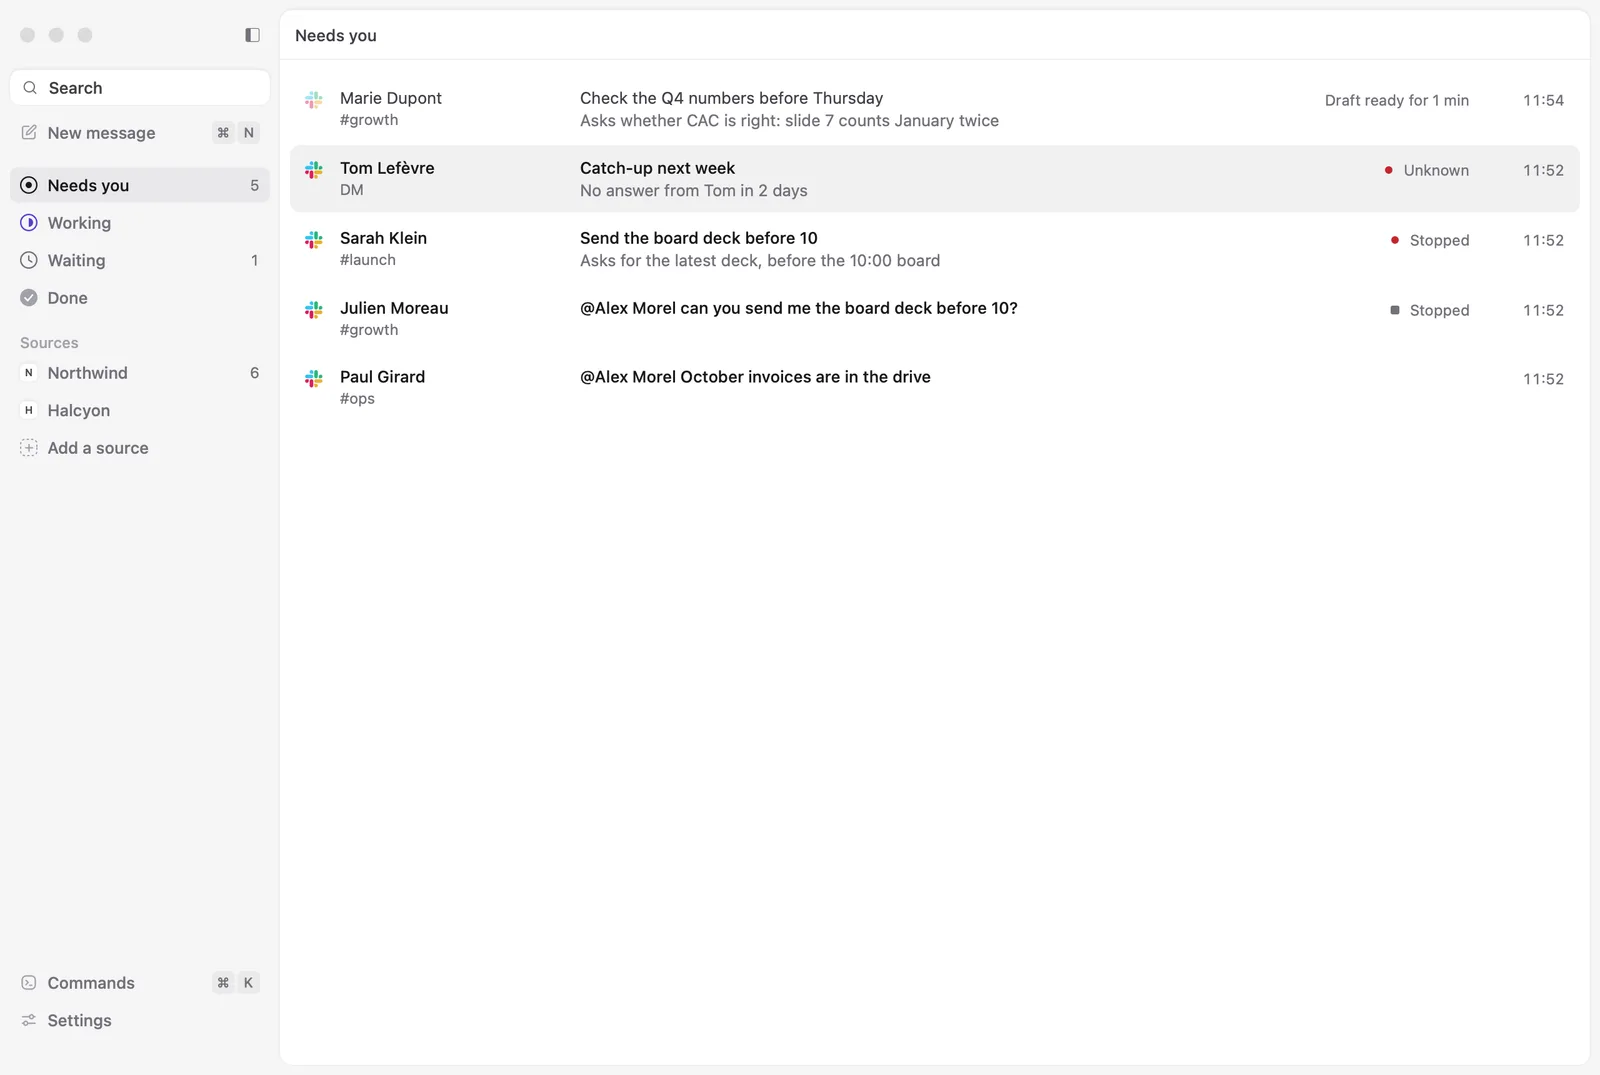
Task: Click 'Stopped' status on Sarah Klein's row
Action: coord(1430,240)
